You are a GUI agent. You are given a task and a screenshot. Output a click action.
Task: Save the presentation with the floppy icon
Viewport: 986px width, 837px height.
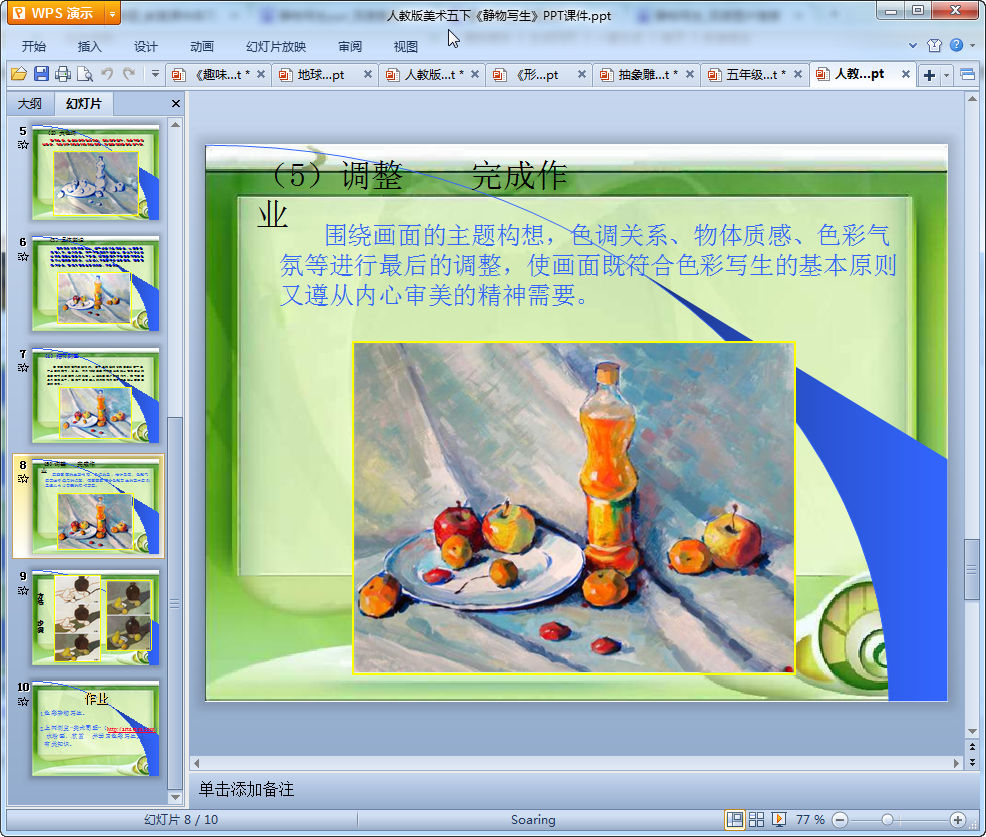42,74
